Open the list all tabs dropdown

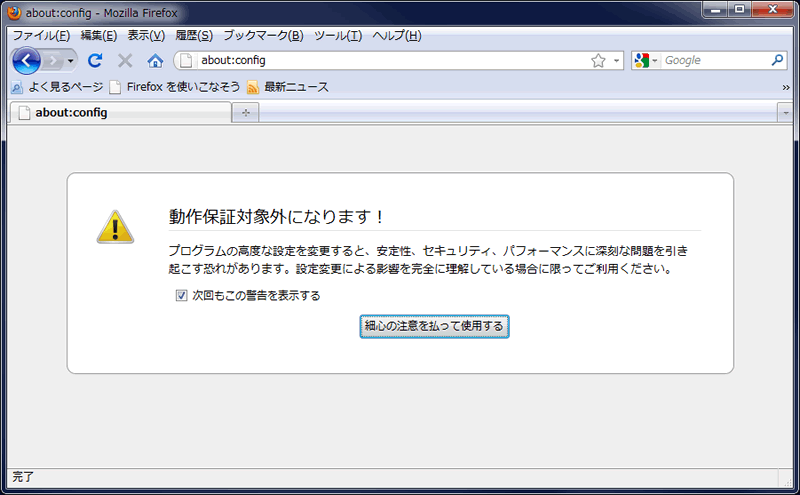point(785,113)
